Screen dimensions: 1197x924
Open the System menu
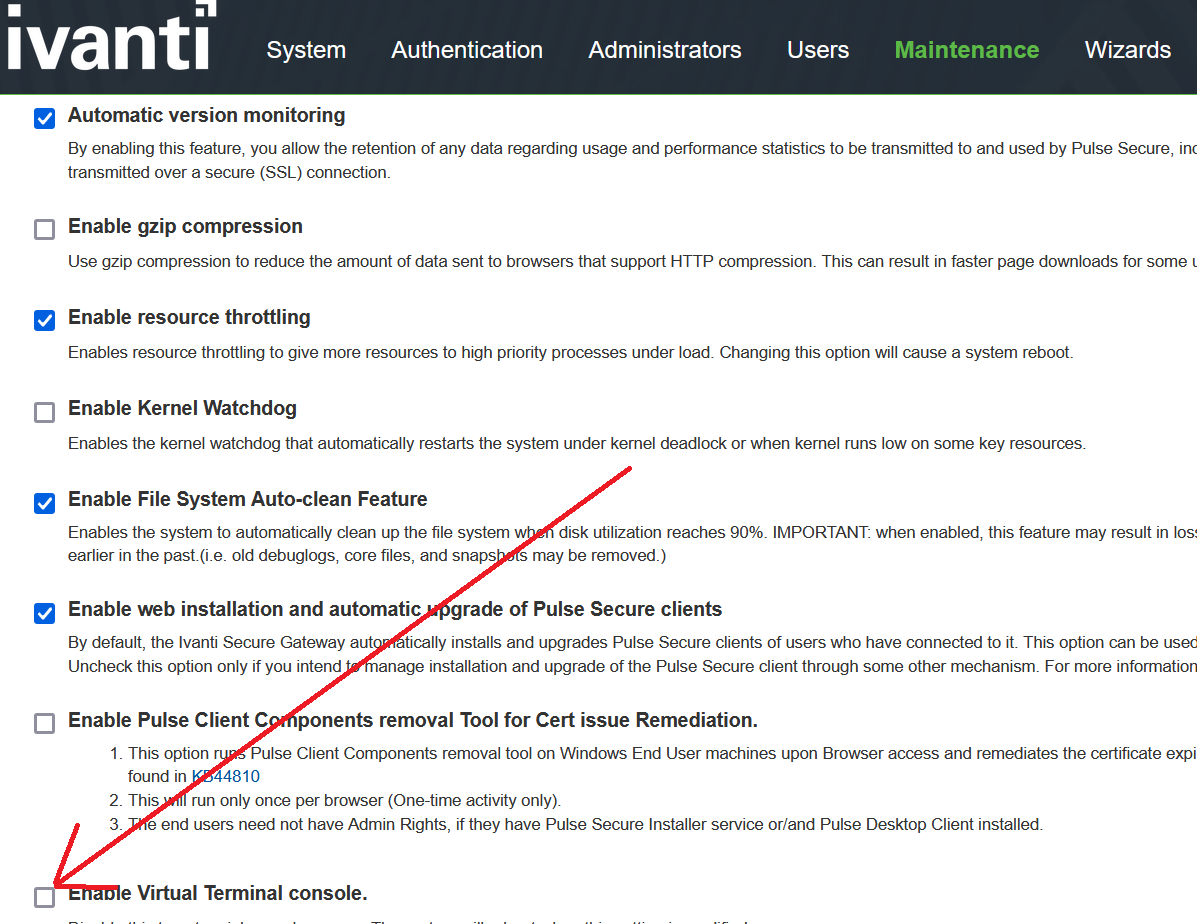click(306, 50)
